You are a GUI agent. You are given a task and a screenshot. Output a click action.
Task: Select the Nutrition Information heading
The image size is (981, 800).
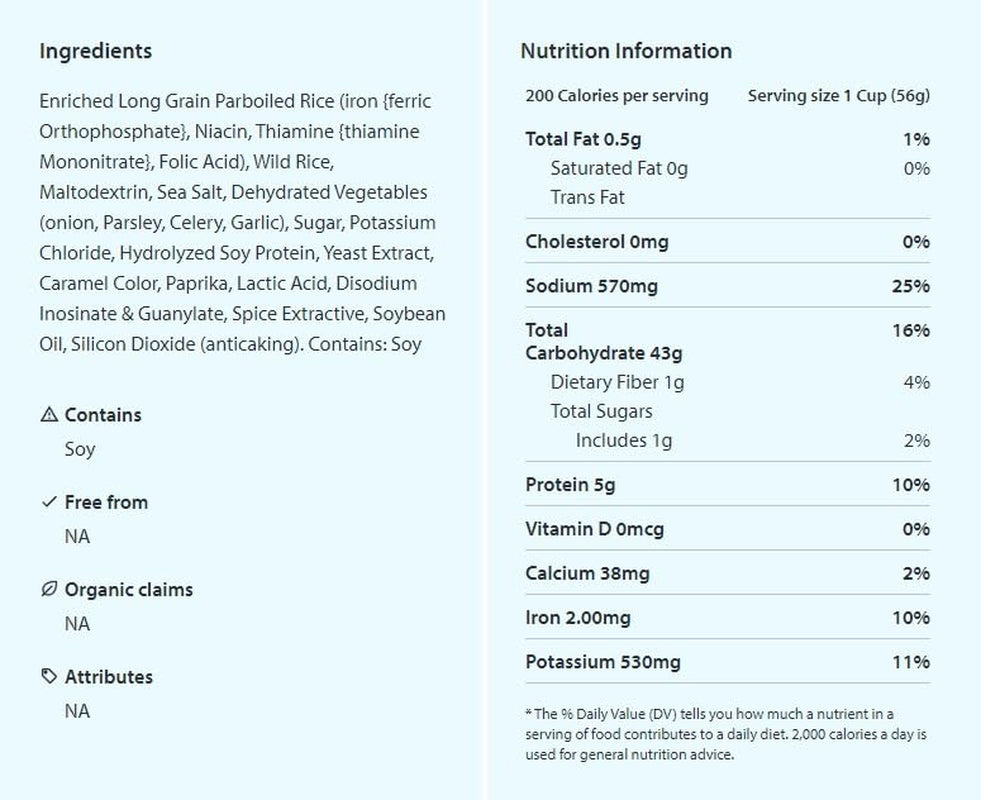[626, 51]
